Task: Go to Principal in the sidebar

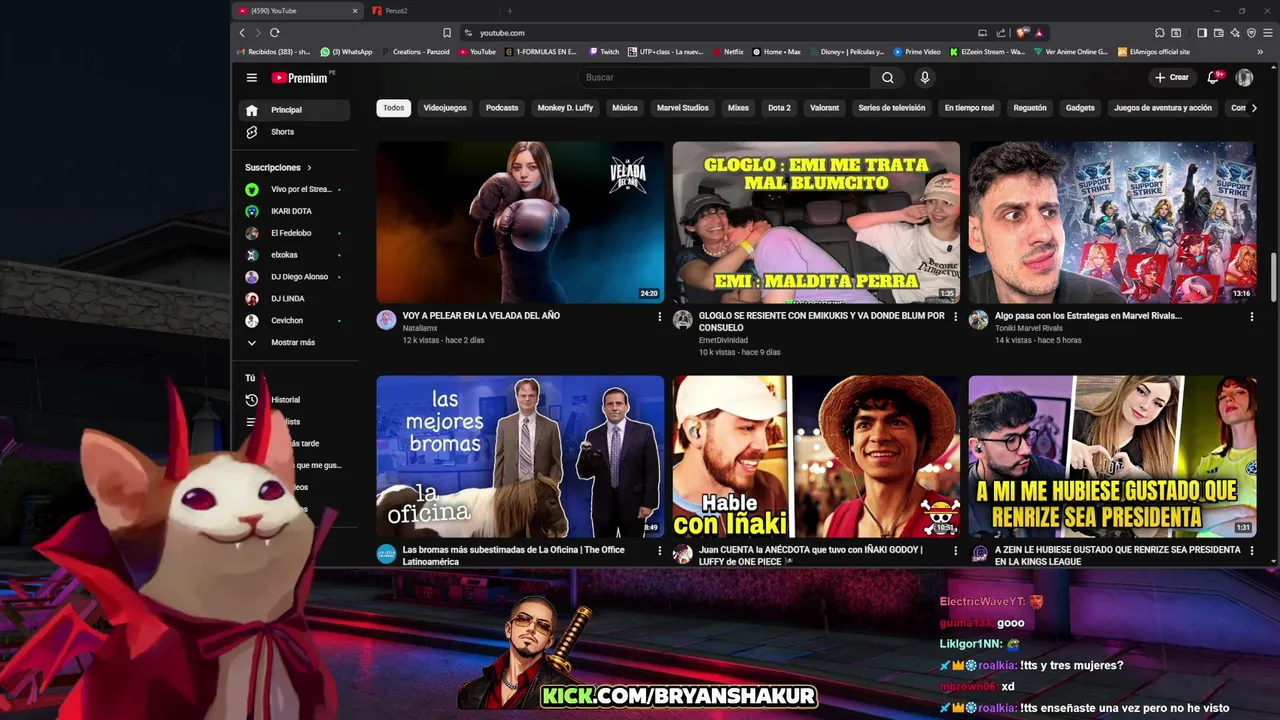Action: coord(294,110)
